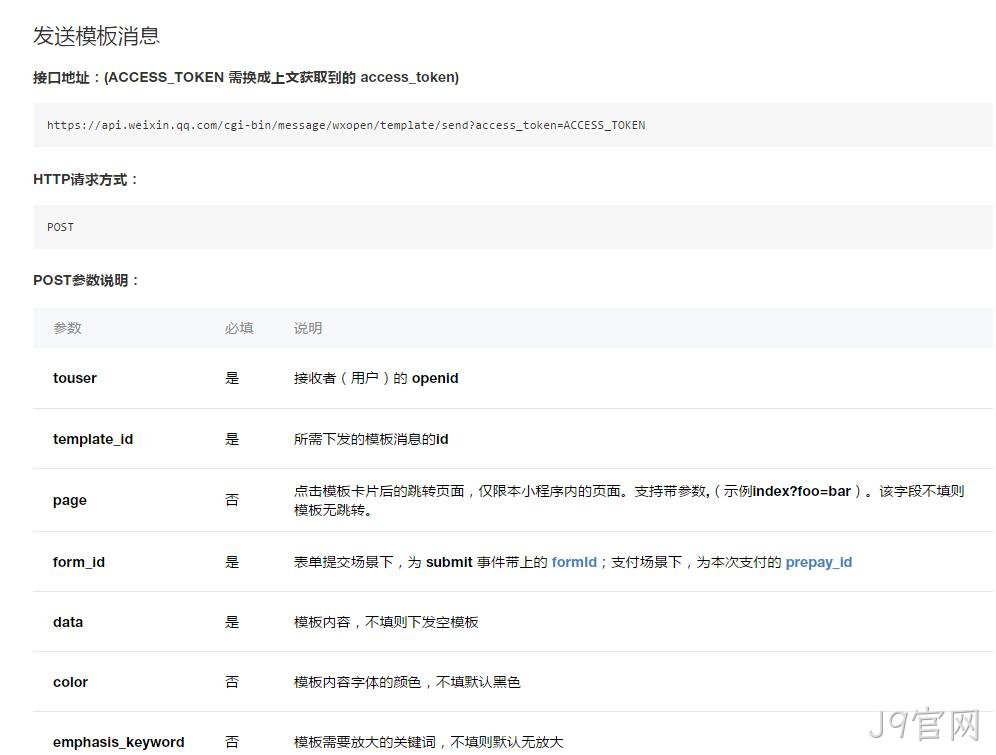Click 否 in the emphasis_keyword row
The width and height of the screenshot is (996, 755).
(232, 742)
